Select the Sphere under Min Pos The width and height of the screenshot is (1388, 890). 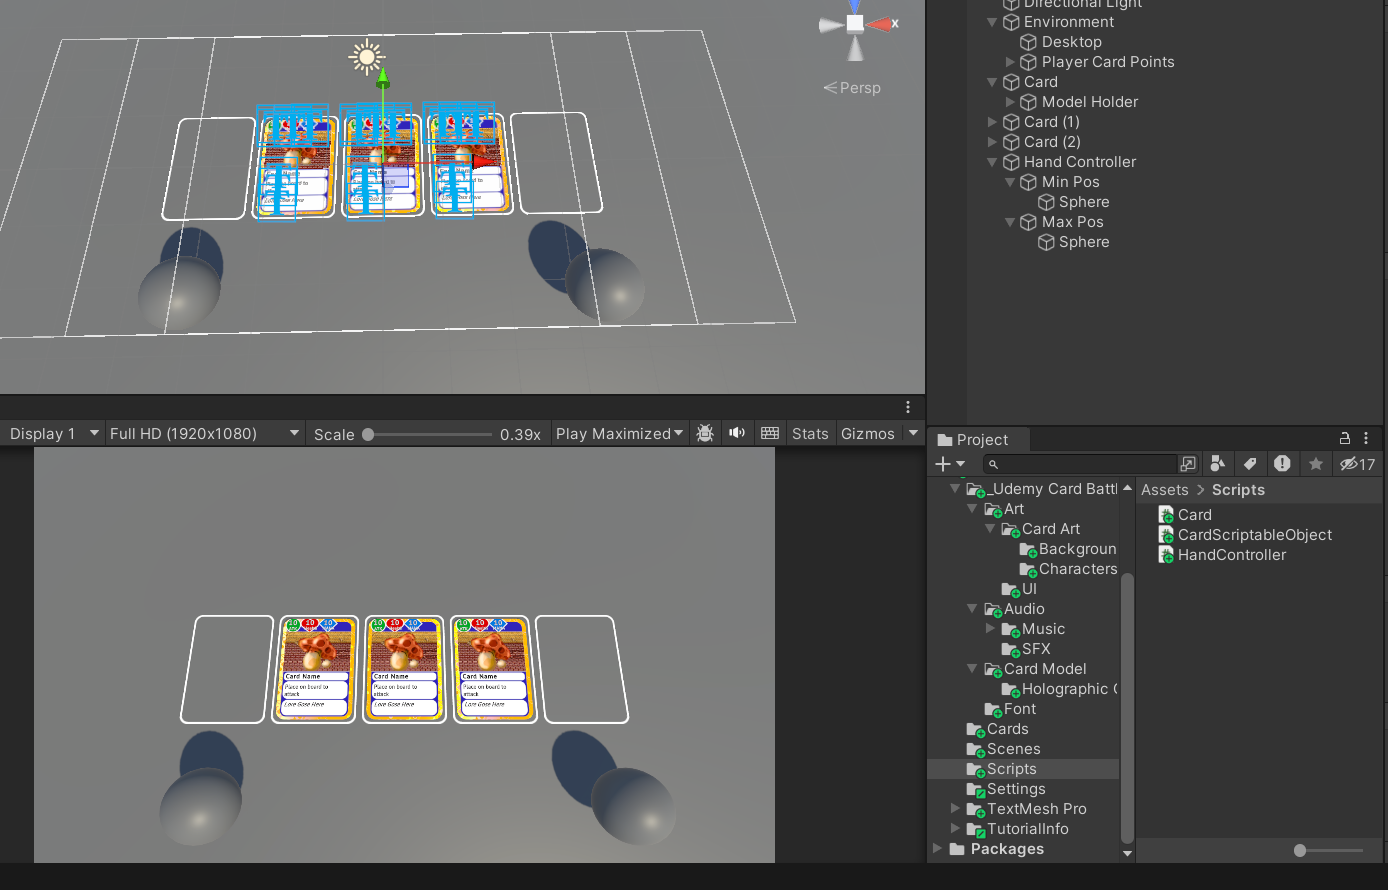(x=1084, y=202)
